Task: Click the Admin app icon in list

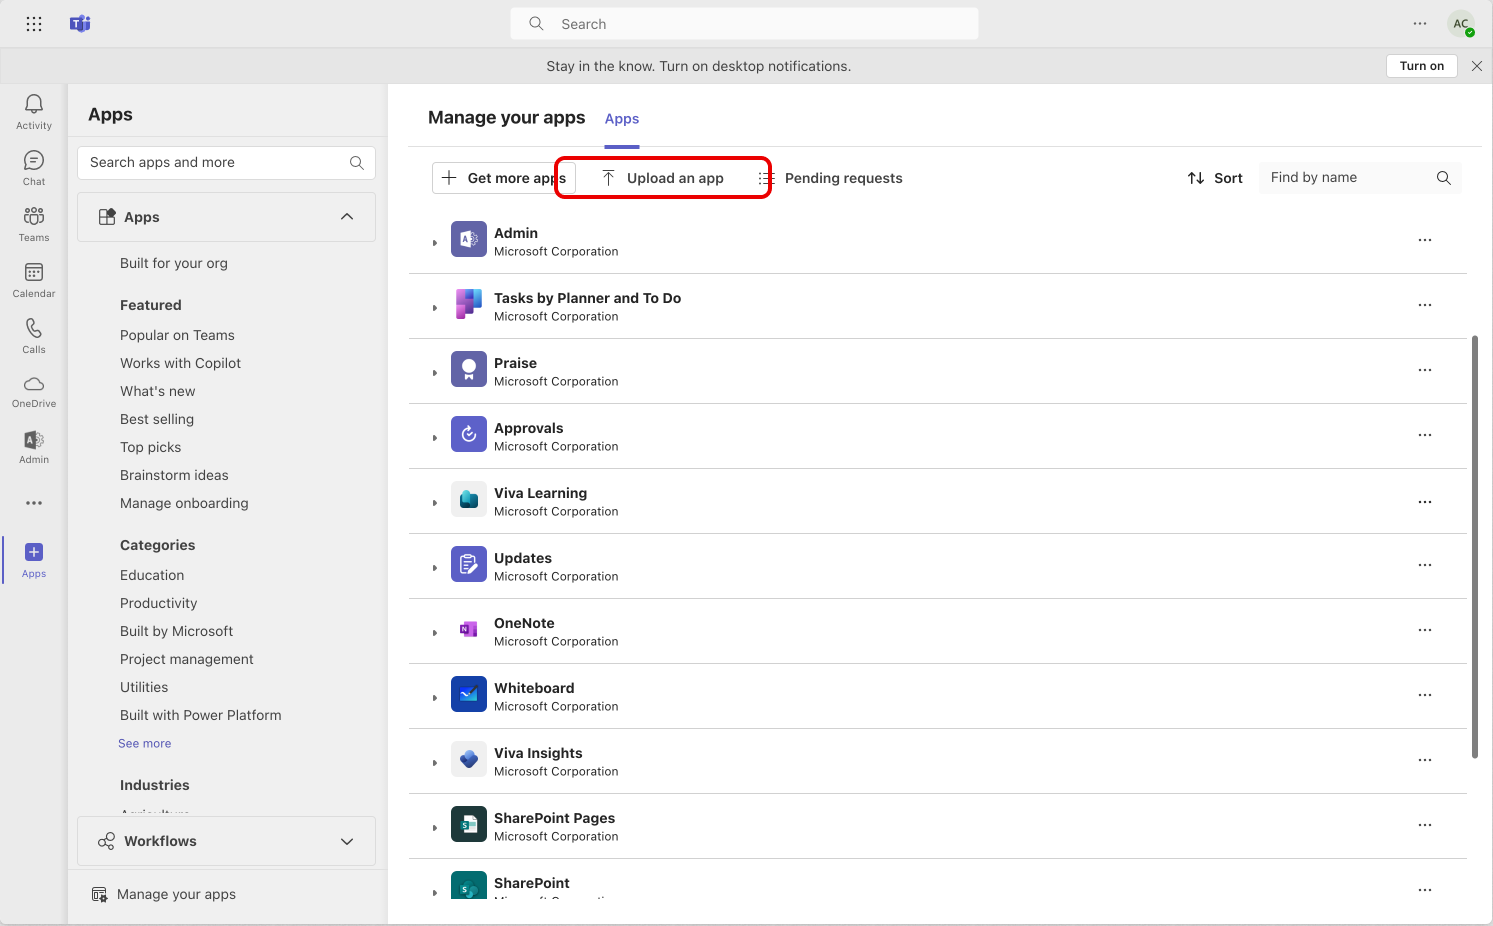Action: 469,239
